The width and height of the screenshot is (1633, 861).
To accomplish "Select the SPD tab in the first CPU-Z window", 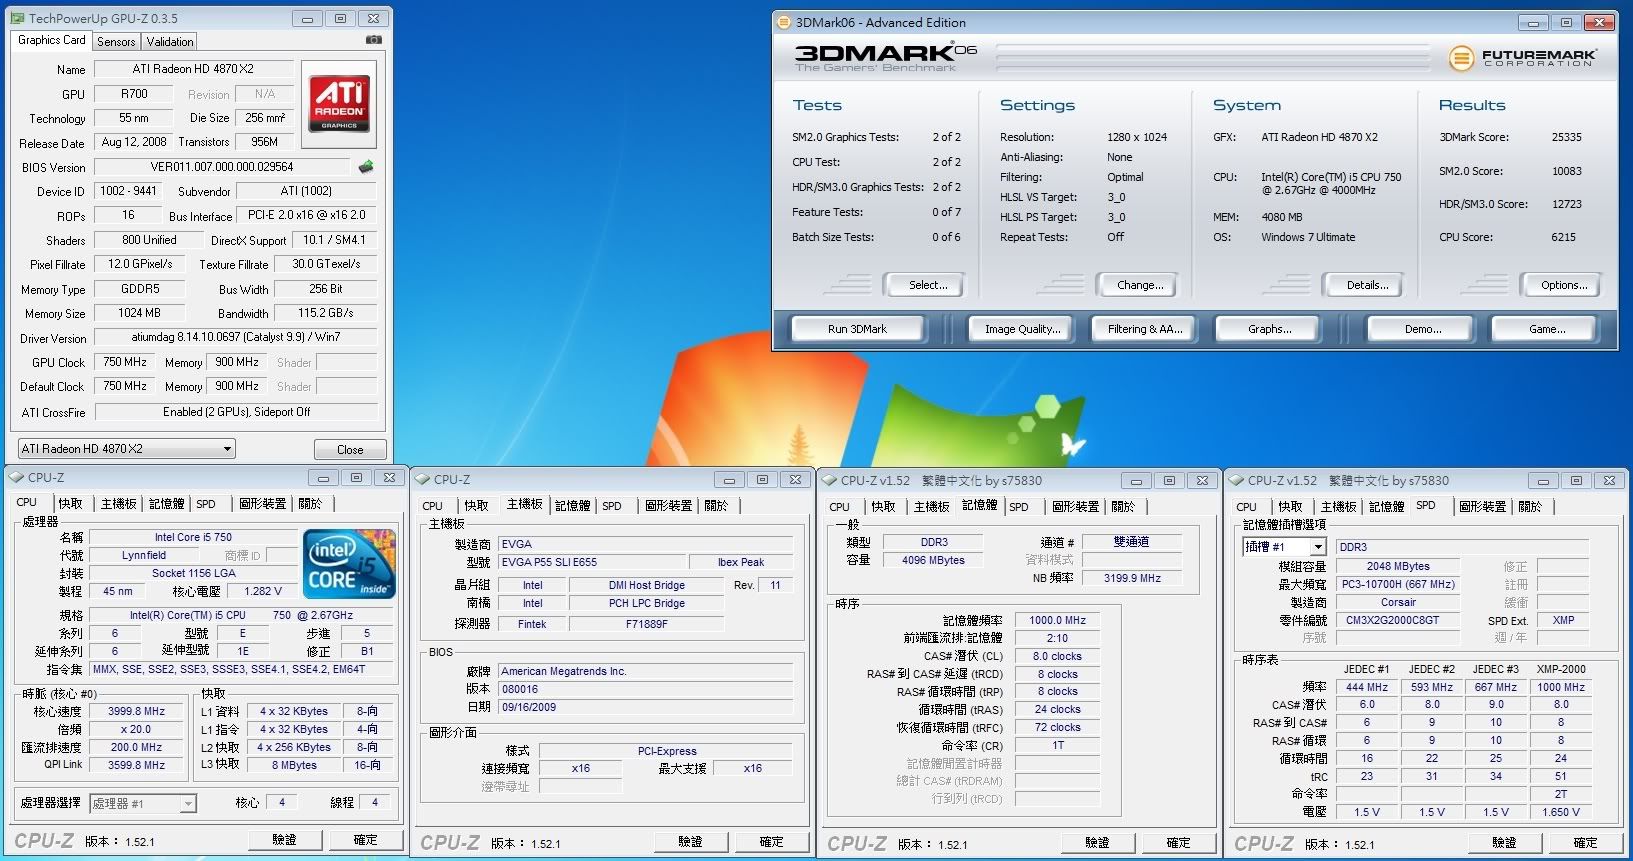I will pos(206,504).
